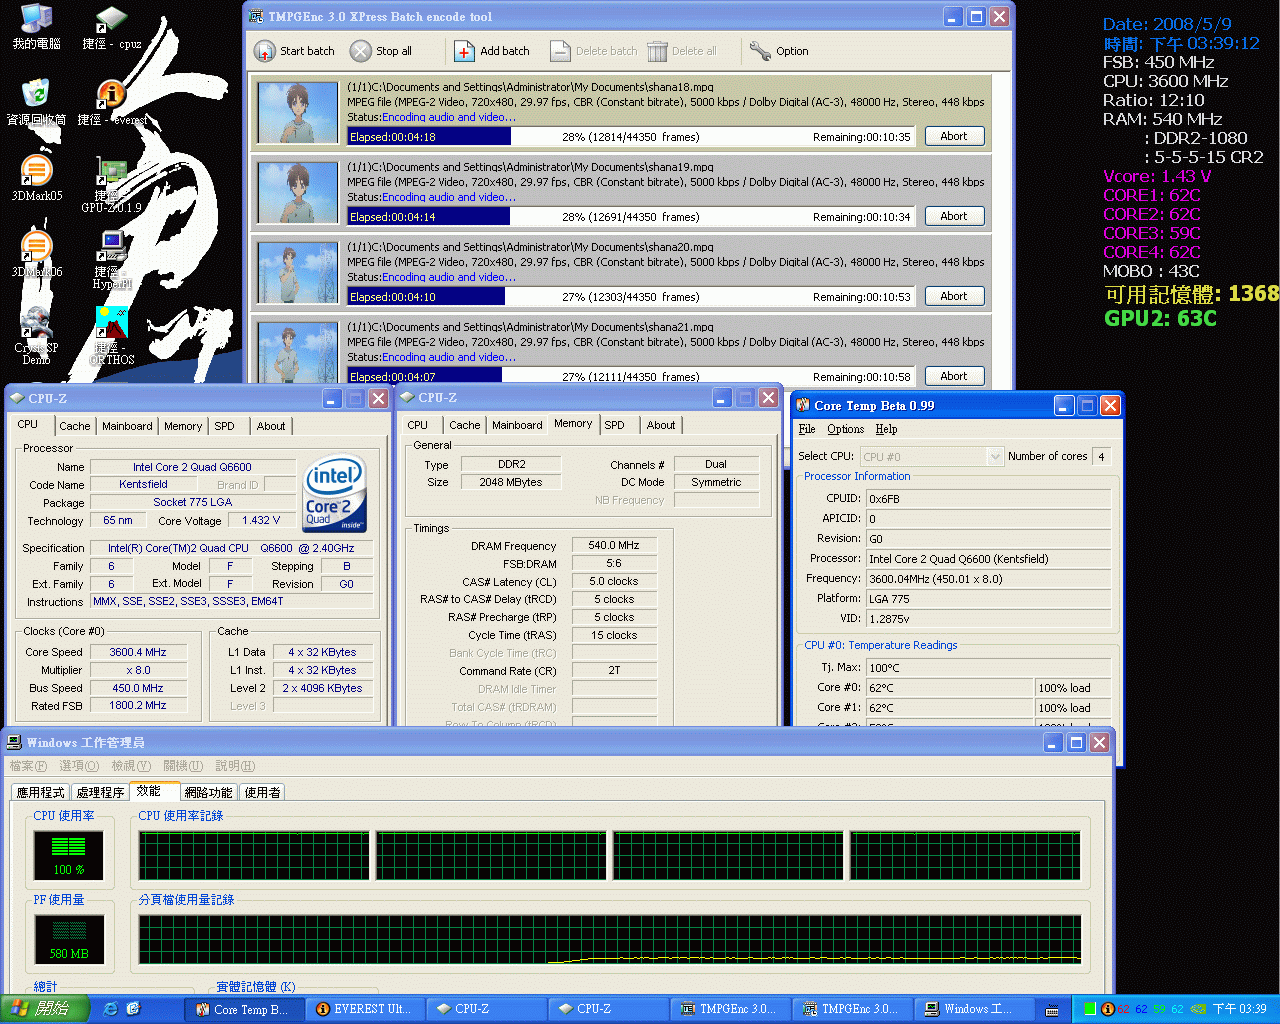Click Delete all toolbar item

[x=682, y=51]
